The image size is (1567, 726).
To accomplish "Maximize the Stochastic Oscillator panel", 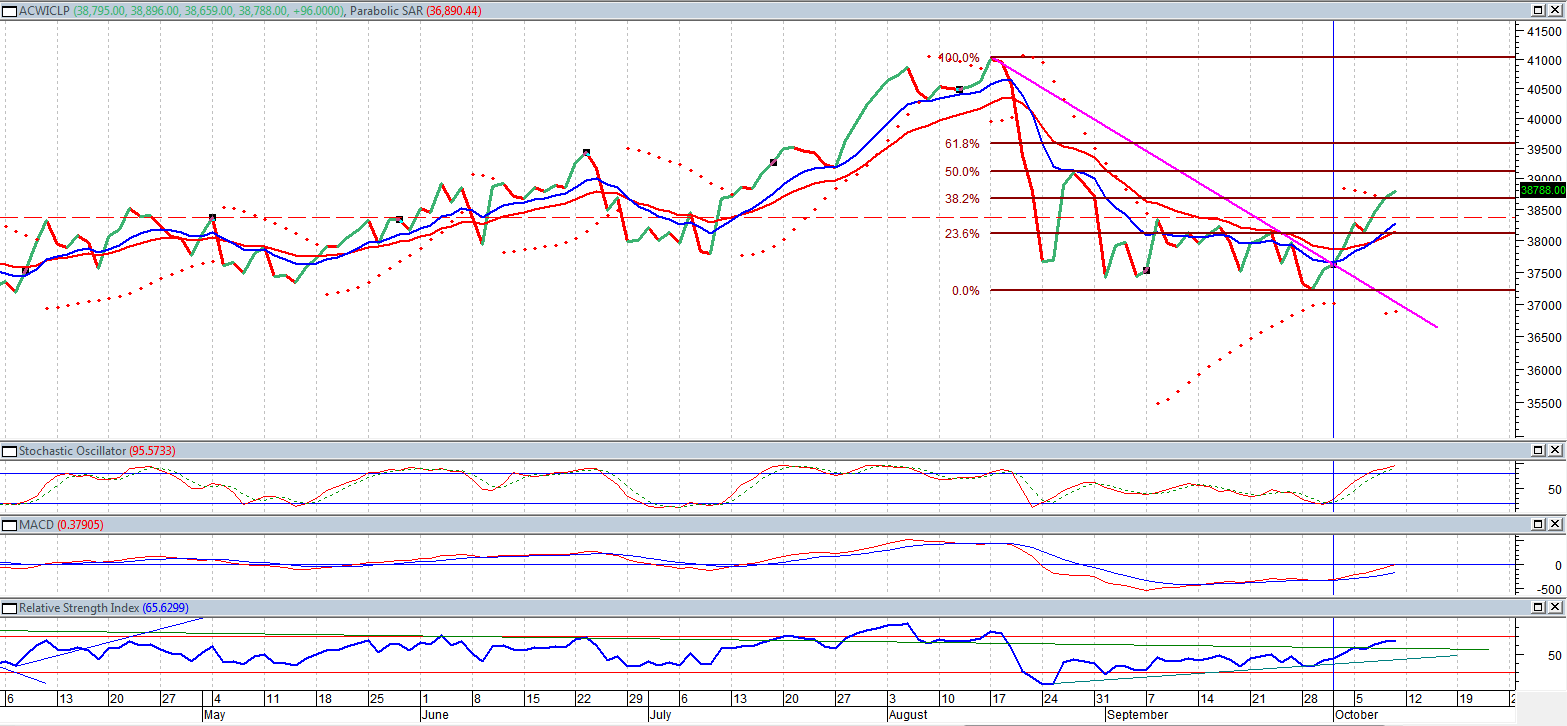I will (1539, 452).
